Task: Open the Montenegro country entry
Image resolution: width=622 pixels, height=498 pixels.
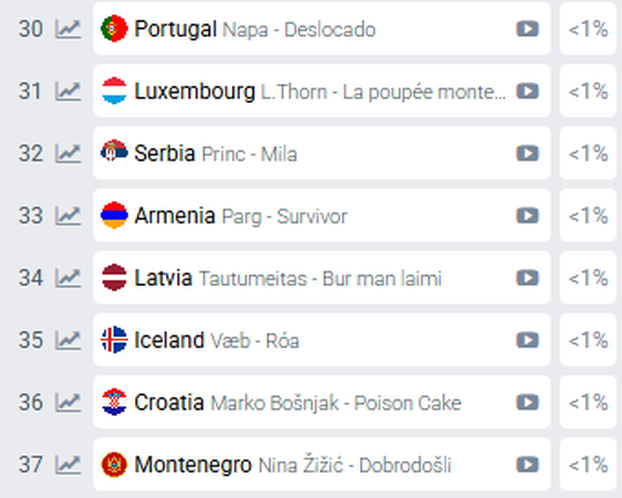Action: pyautogui.click(x=193, y=465)
